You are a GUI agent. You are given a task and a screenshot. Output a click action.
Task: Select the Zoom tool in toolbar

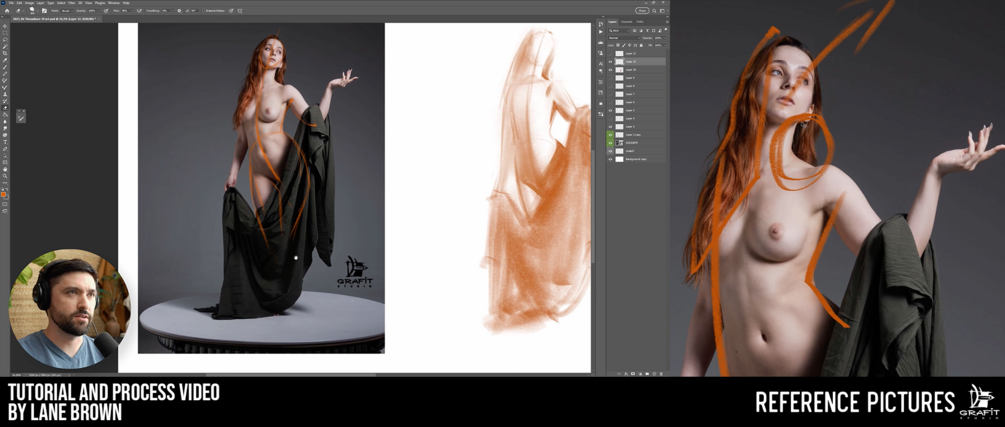pyautogui.click(x=5, y=176)
